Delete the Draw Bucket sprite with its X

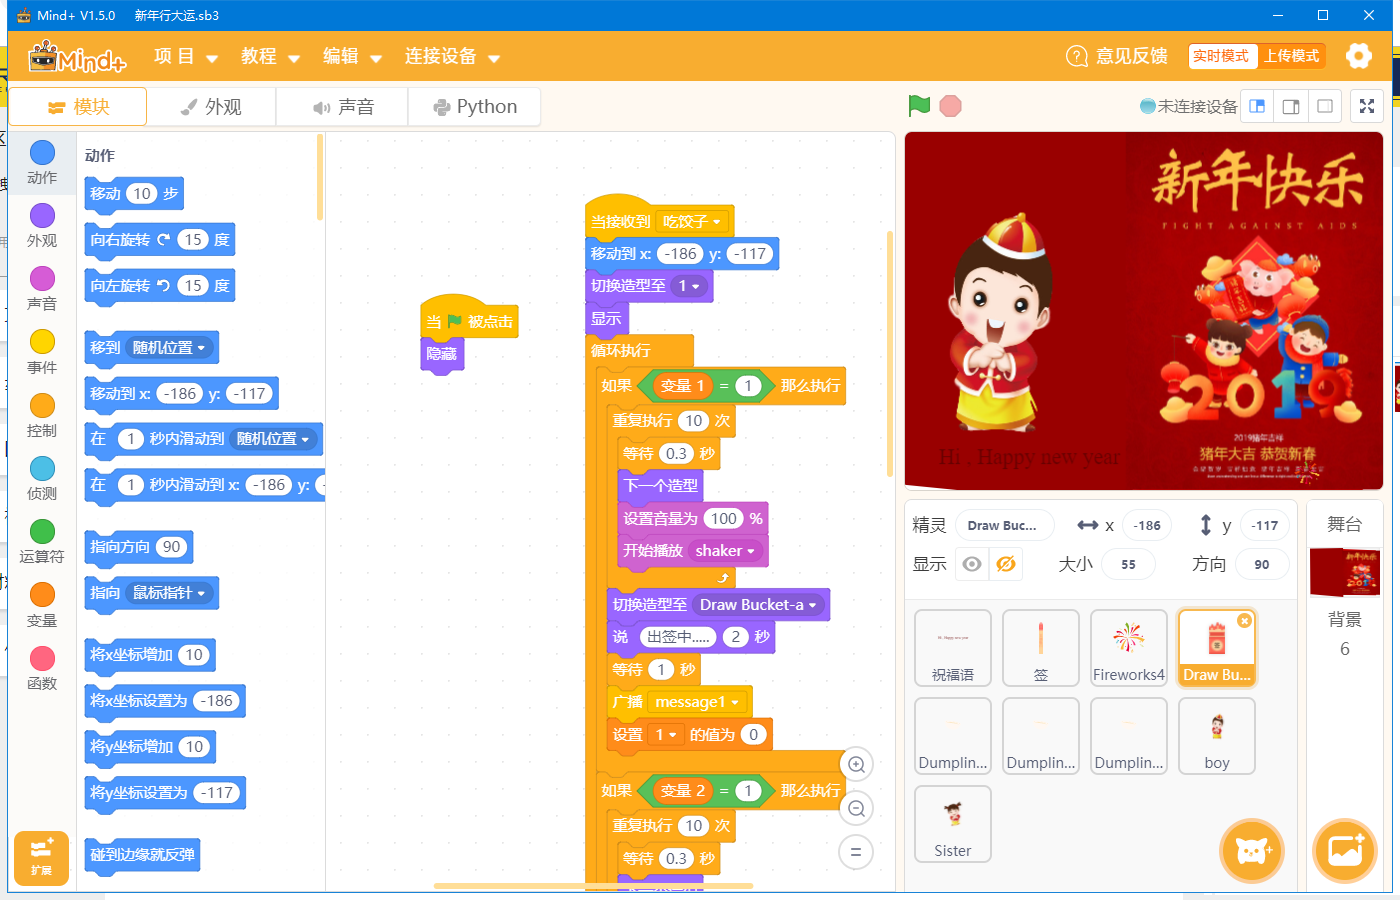1244,621
